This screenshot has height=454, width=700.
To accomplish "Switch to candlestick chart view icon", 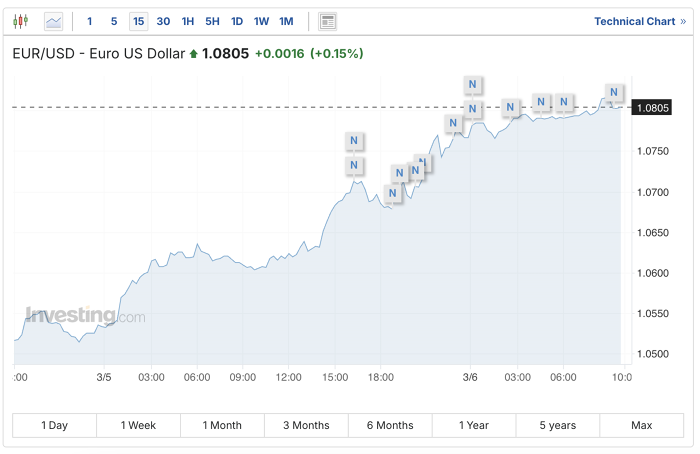I will pos(21,21).
